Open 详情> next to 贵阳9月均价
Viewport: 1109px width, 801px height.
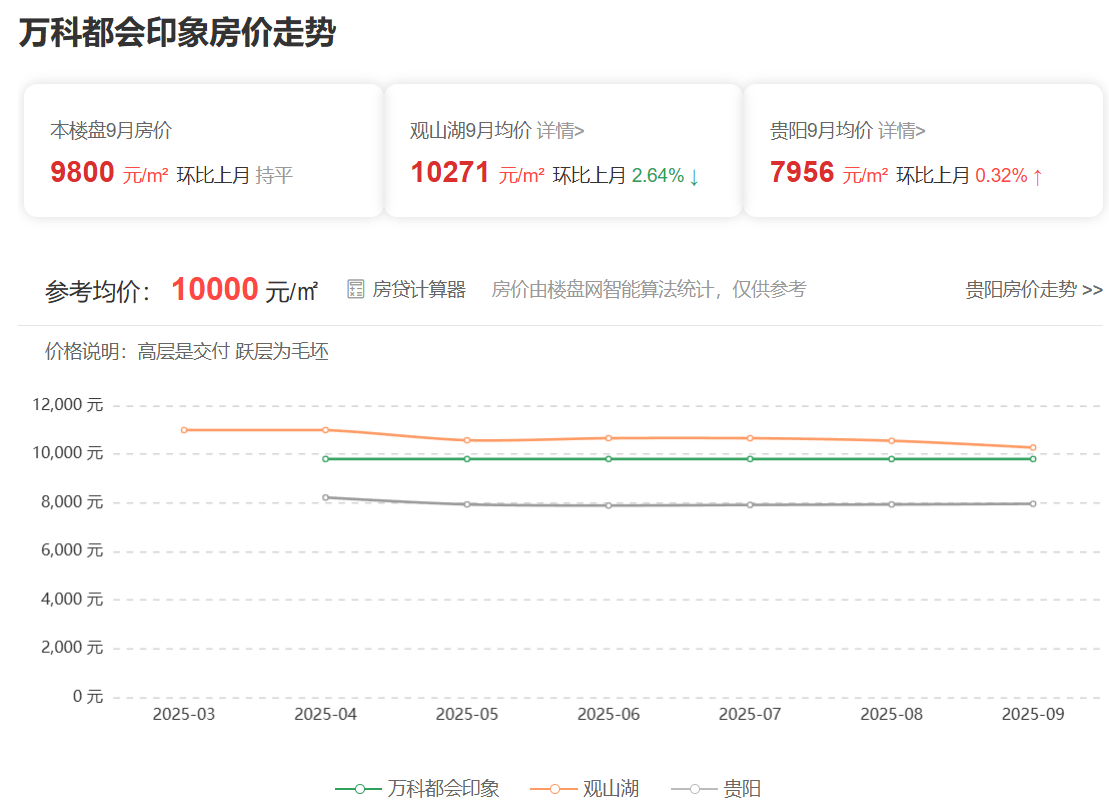click(901, 130)
